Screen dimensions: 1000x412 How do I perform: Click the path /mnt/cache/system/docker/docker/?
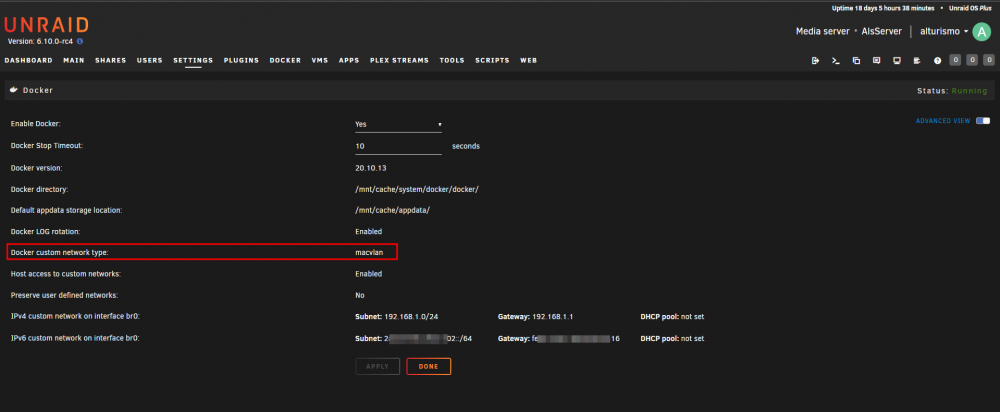417,189
